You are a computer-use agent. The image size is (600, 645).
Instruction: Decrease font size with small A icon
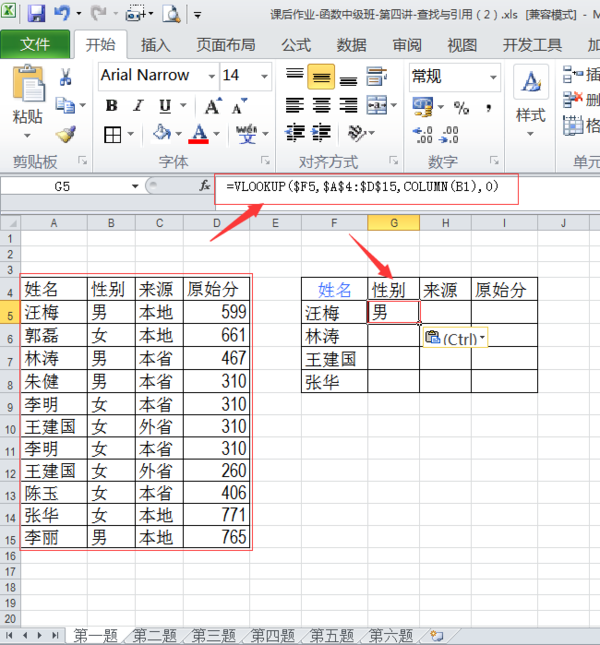239,106
